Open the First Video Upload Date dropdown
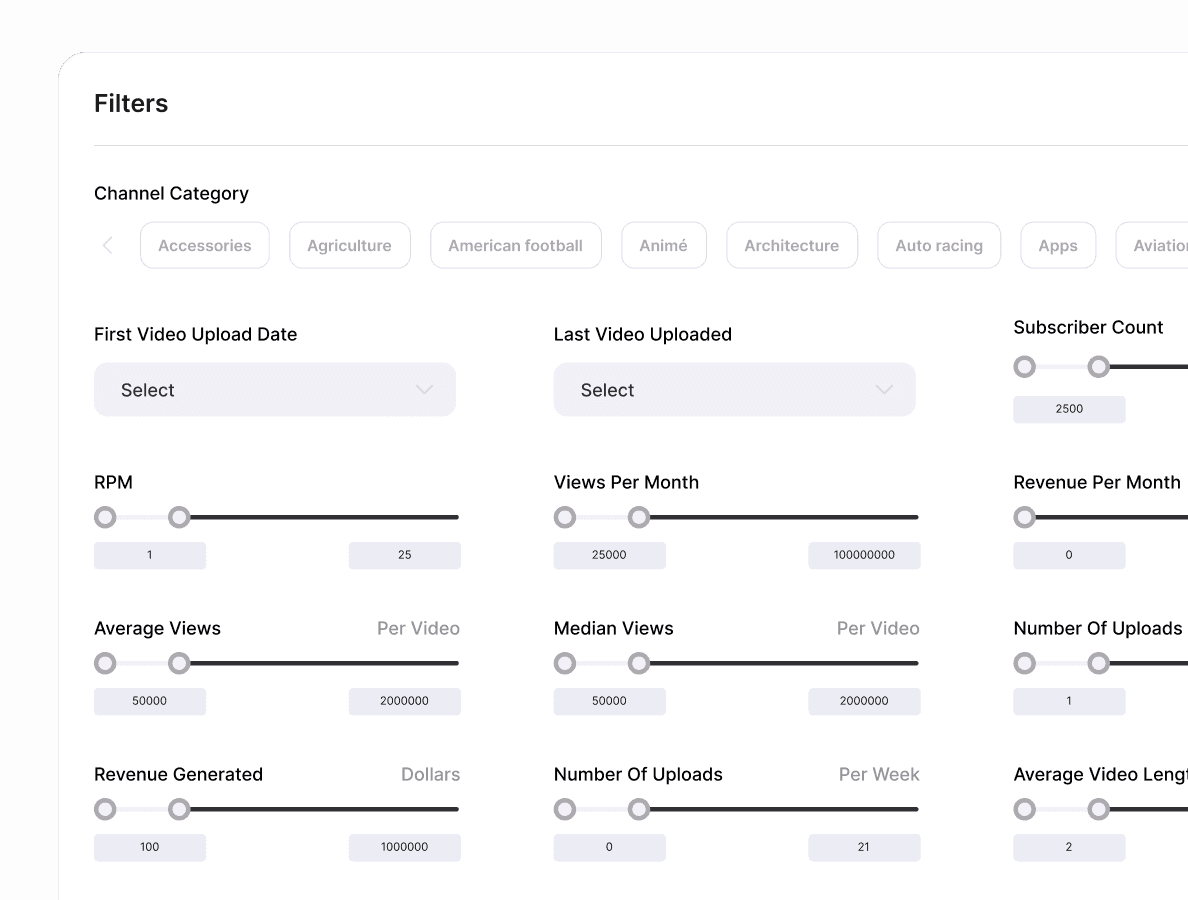This screenshot has width=1188, height=900. pyautogui.click(x=274, y=390)
